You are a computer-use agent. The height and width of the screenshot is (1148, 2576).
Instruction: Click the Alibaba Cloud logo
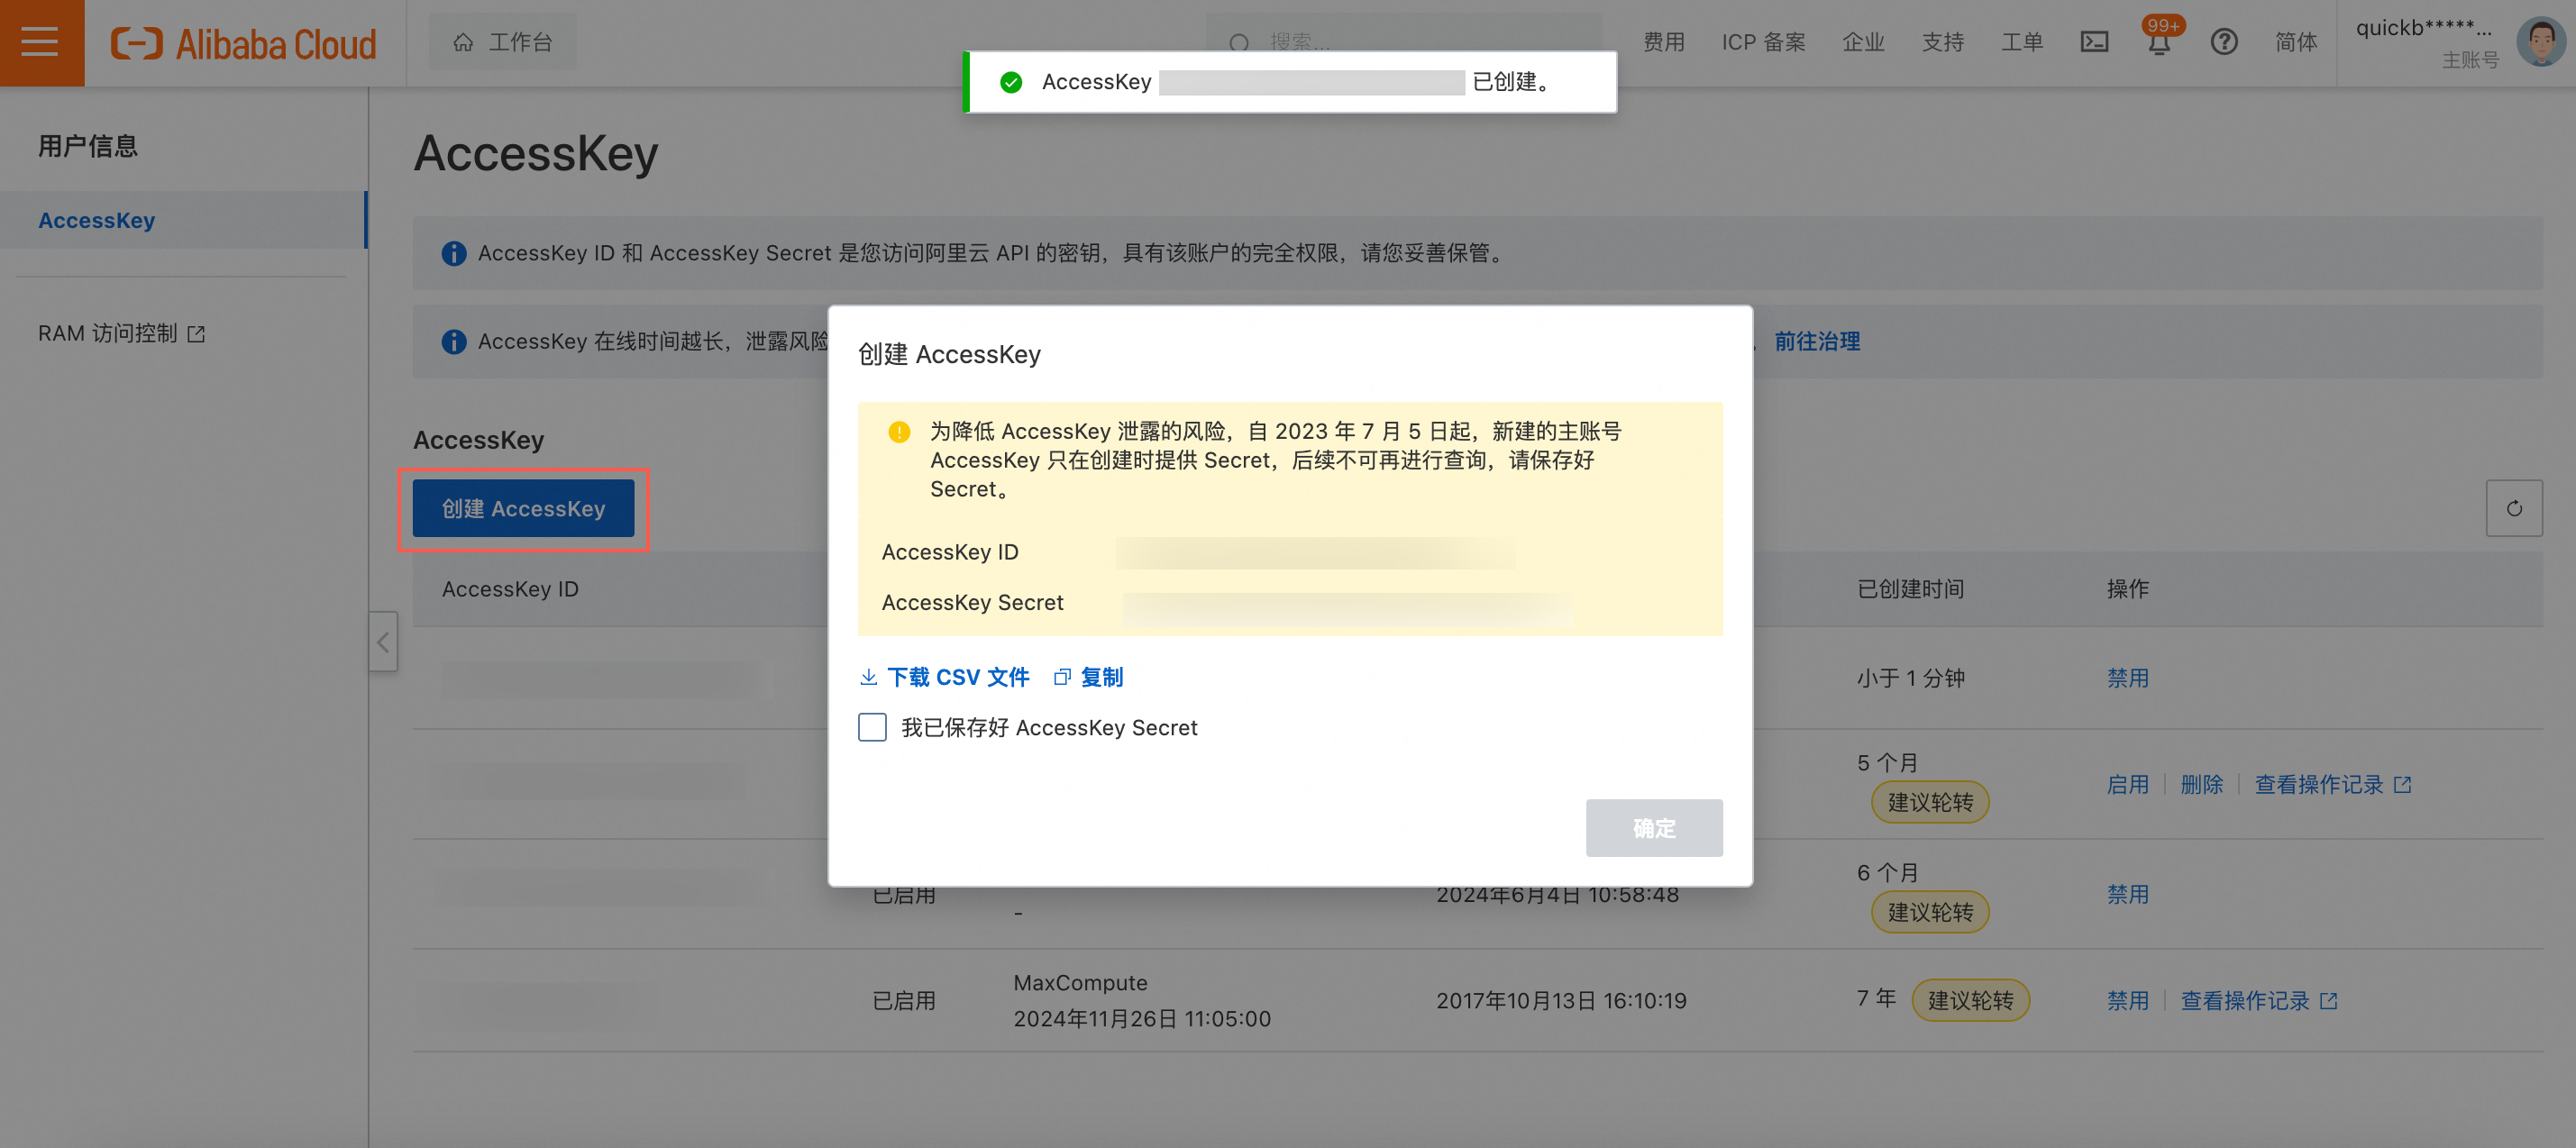[x=243, y=43]
